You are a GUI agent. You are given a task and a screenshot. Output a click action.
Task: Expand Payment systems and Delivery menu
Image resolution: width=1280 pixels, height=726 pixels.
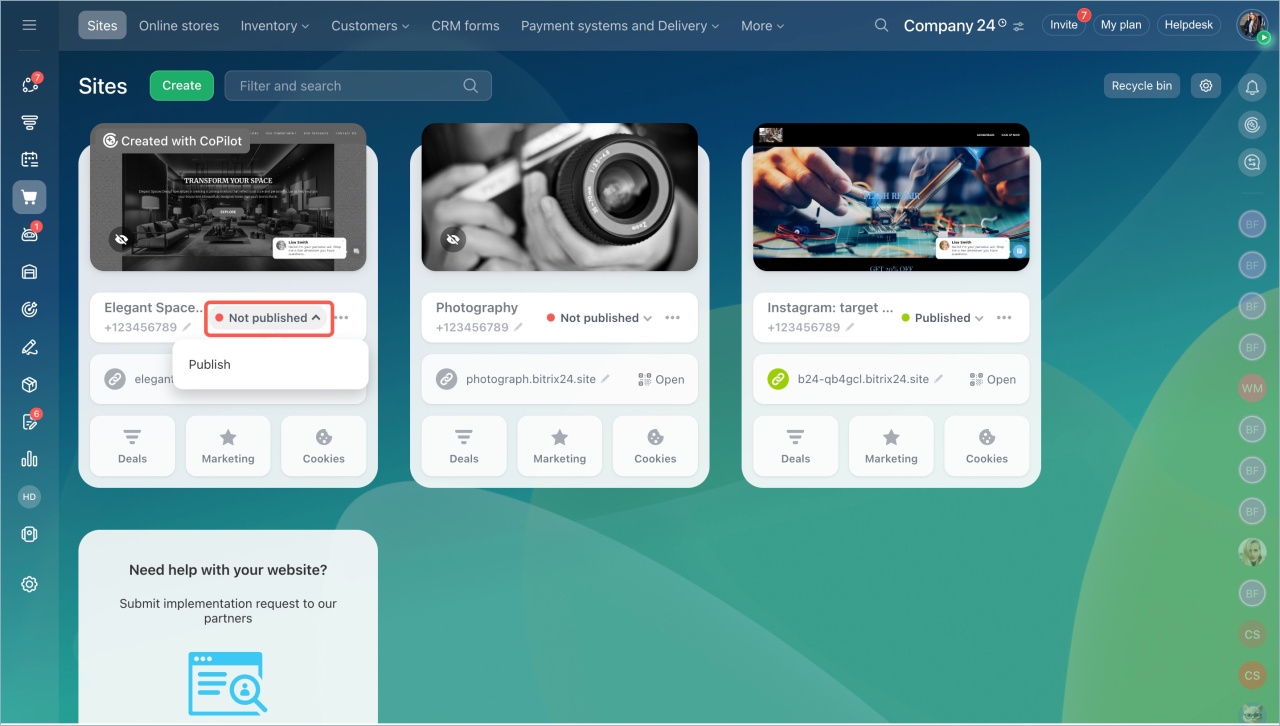620,26
